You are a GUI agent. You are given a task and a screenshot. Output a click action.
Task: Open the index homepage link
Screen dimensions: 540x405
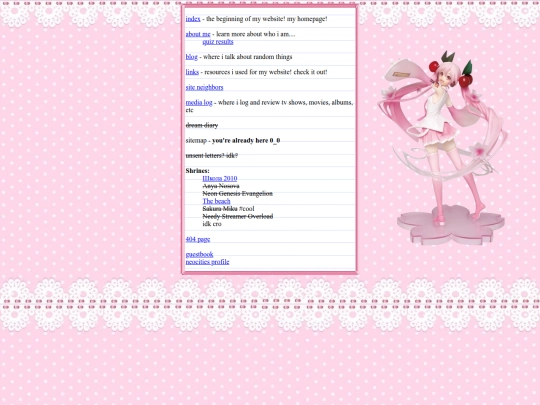pos(193,19)
